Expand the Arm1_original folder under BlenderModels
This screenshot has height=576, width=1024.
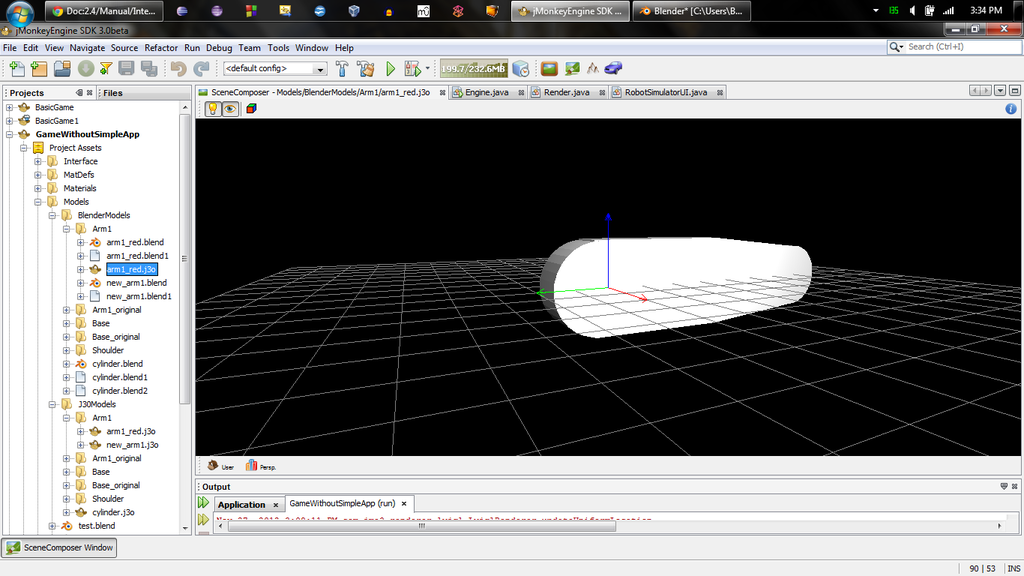click(x=67, y=310)
